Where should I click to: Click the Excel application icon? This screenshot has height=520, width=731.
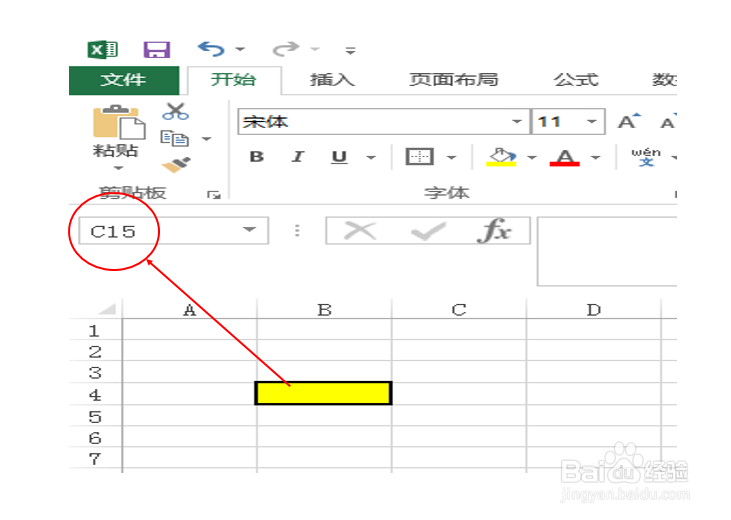103,49
